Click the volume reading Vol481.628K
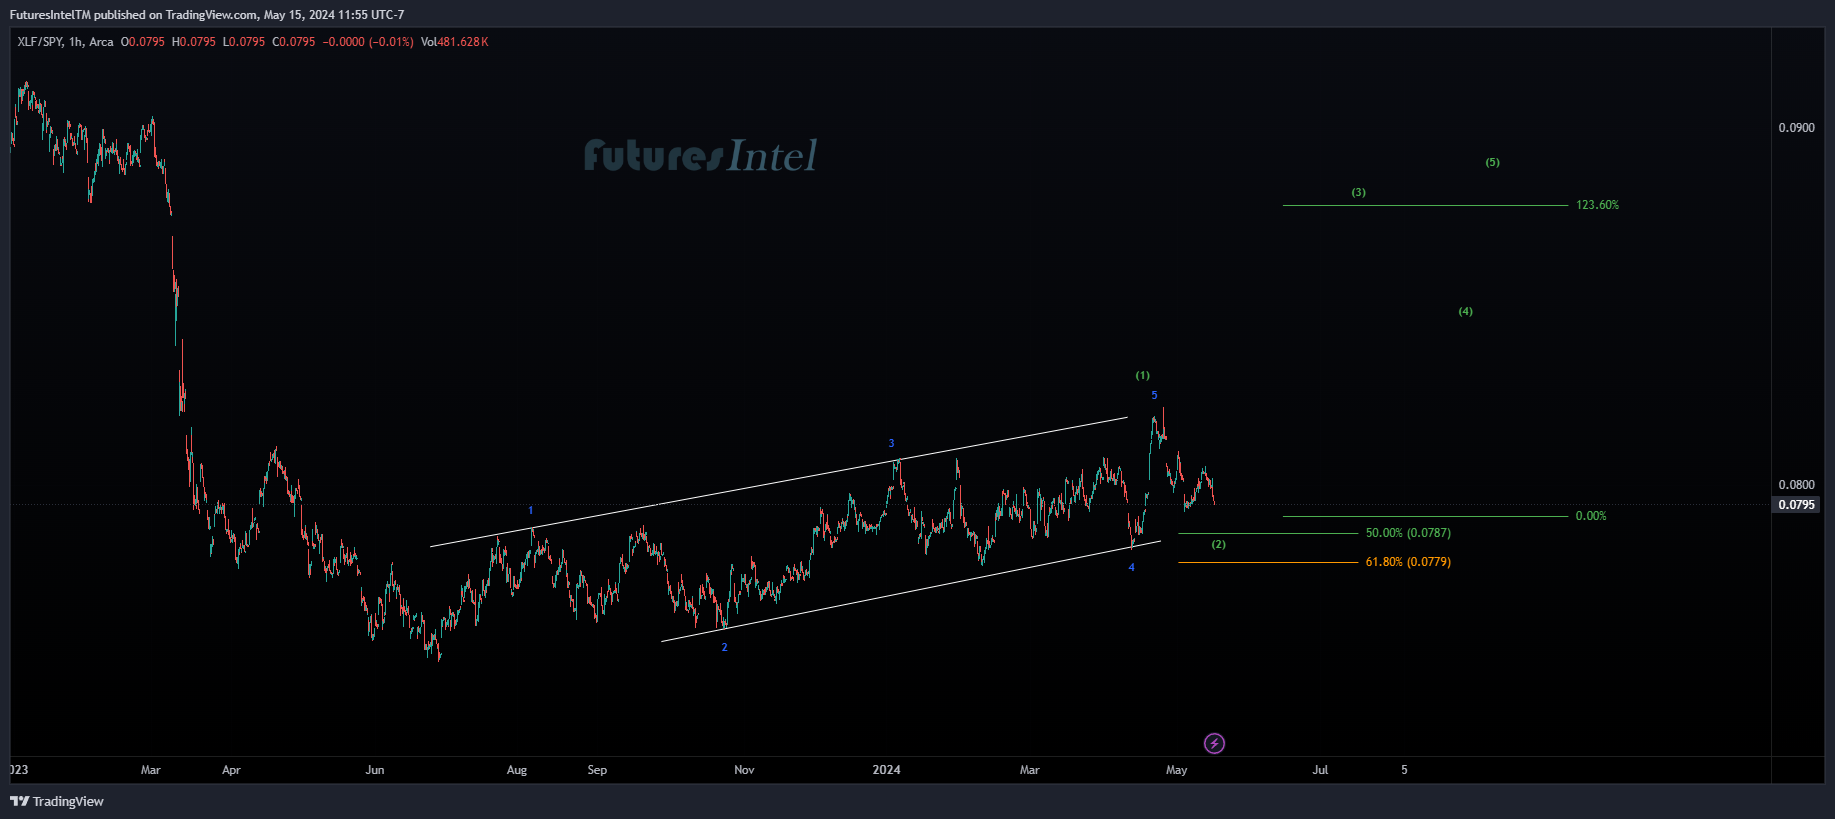1835x819 pixels. (x=455, y=42)
